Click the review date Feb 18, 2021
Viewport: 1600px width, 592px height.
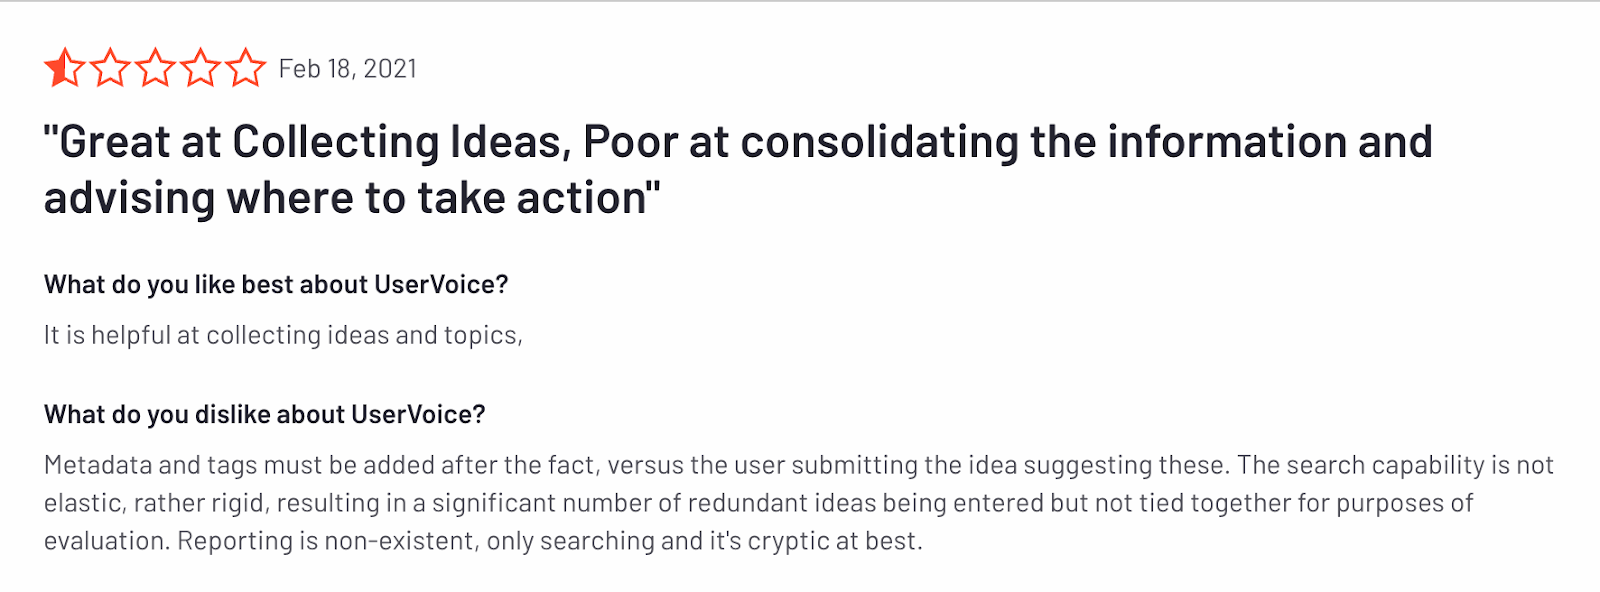347,69
